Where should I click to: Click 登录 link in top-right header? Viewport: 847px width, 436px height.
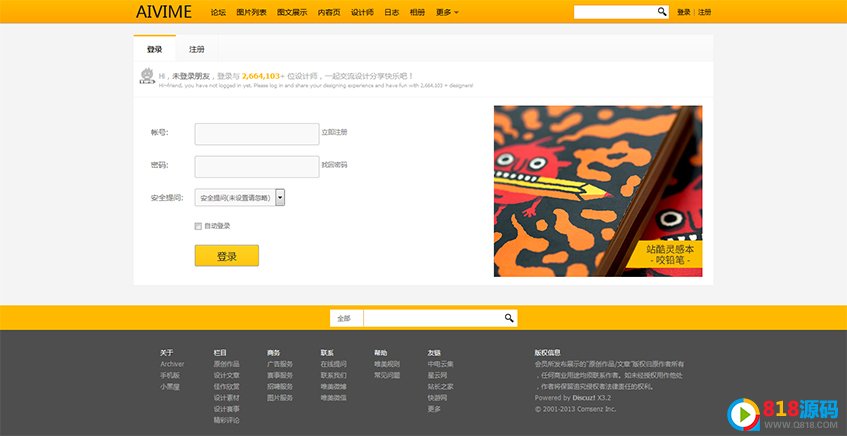[x=684, y=12]
